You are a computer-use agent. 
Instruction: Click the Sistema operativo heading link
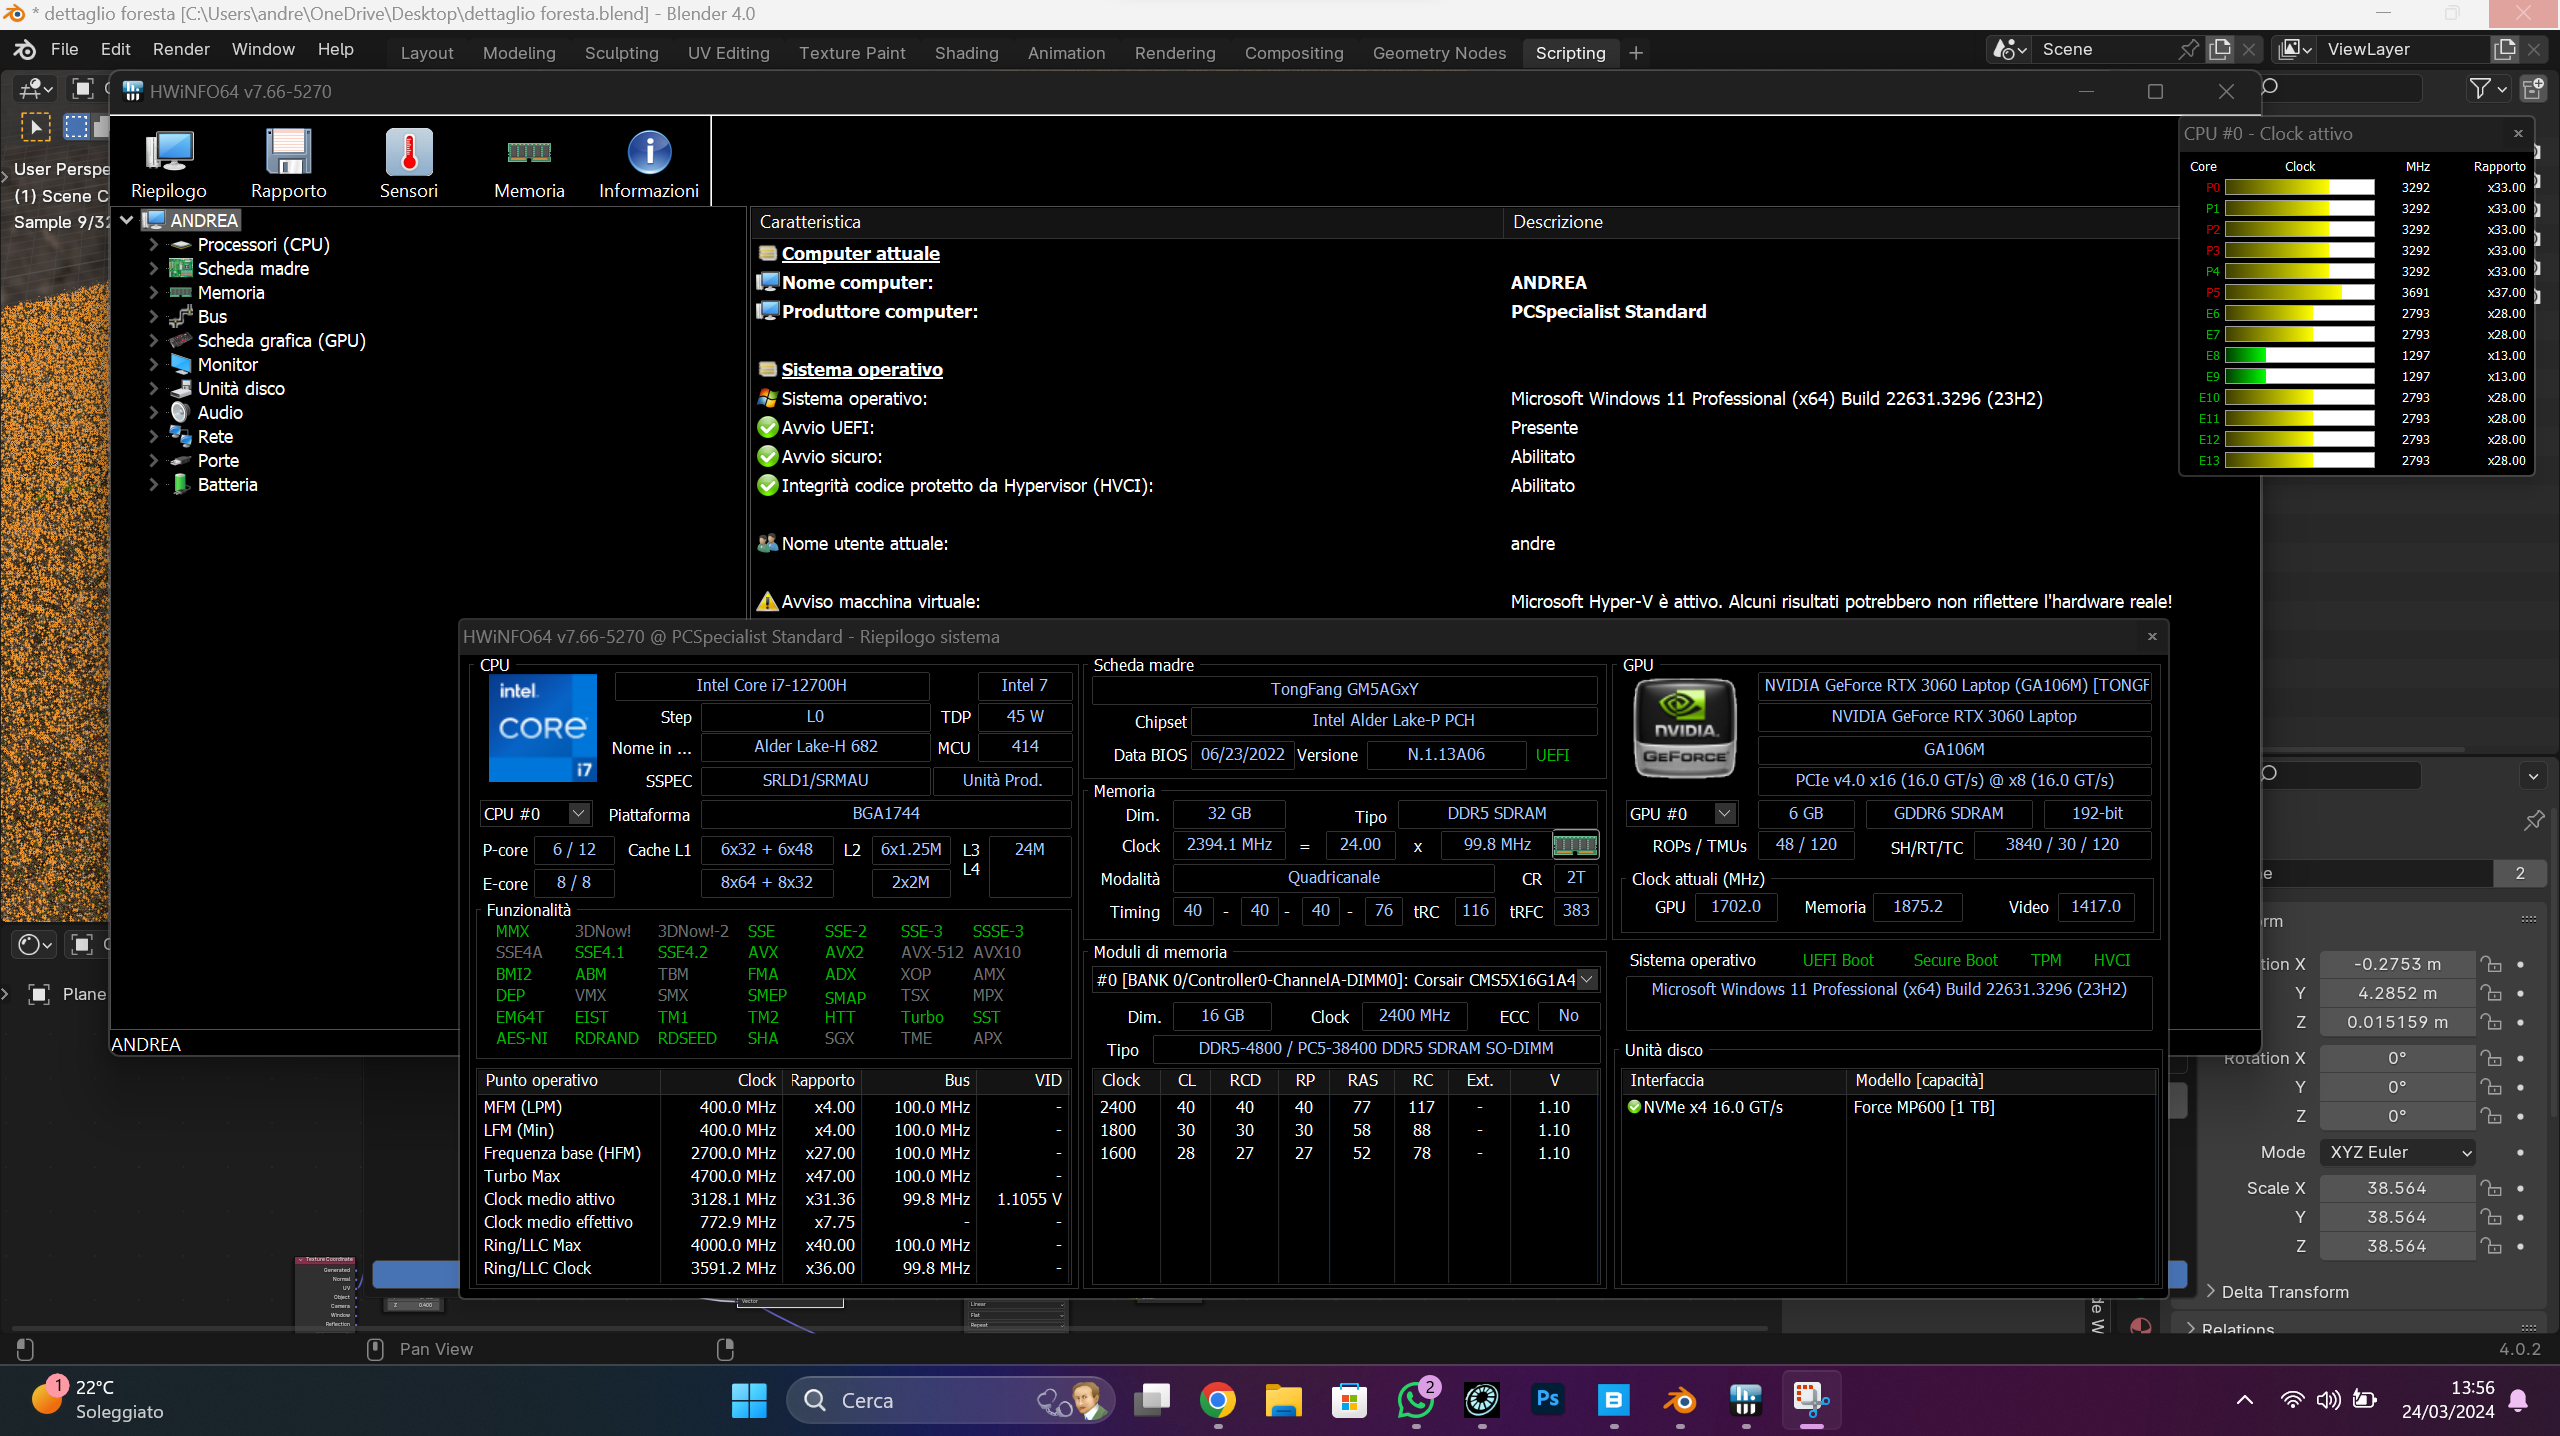[862, 370]
